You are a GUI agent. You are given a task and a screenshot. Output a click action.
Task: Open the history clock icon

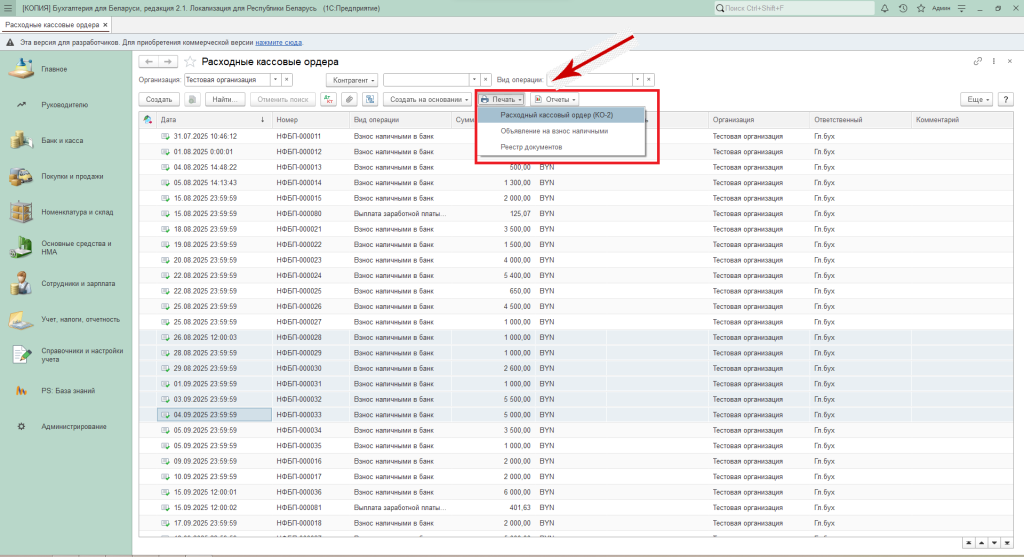click(x=903, y=8)
